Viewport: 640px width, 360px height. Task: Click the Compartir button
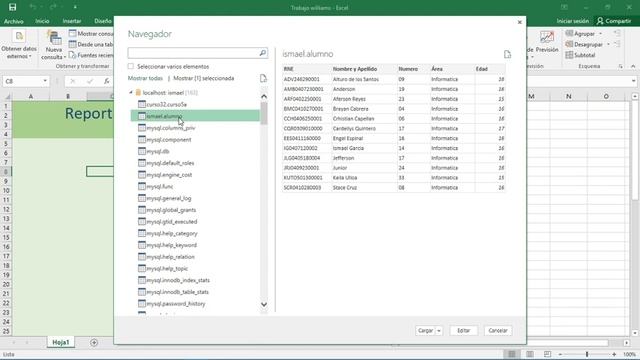[614, 21]
